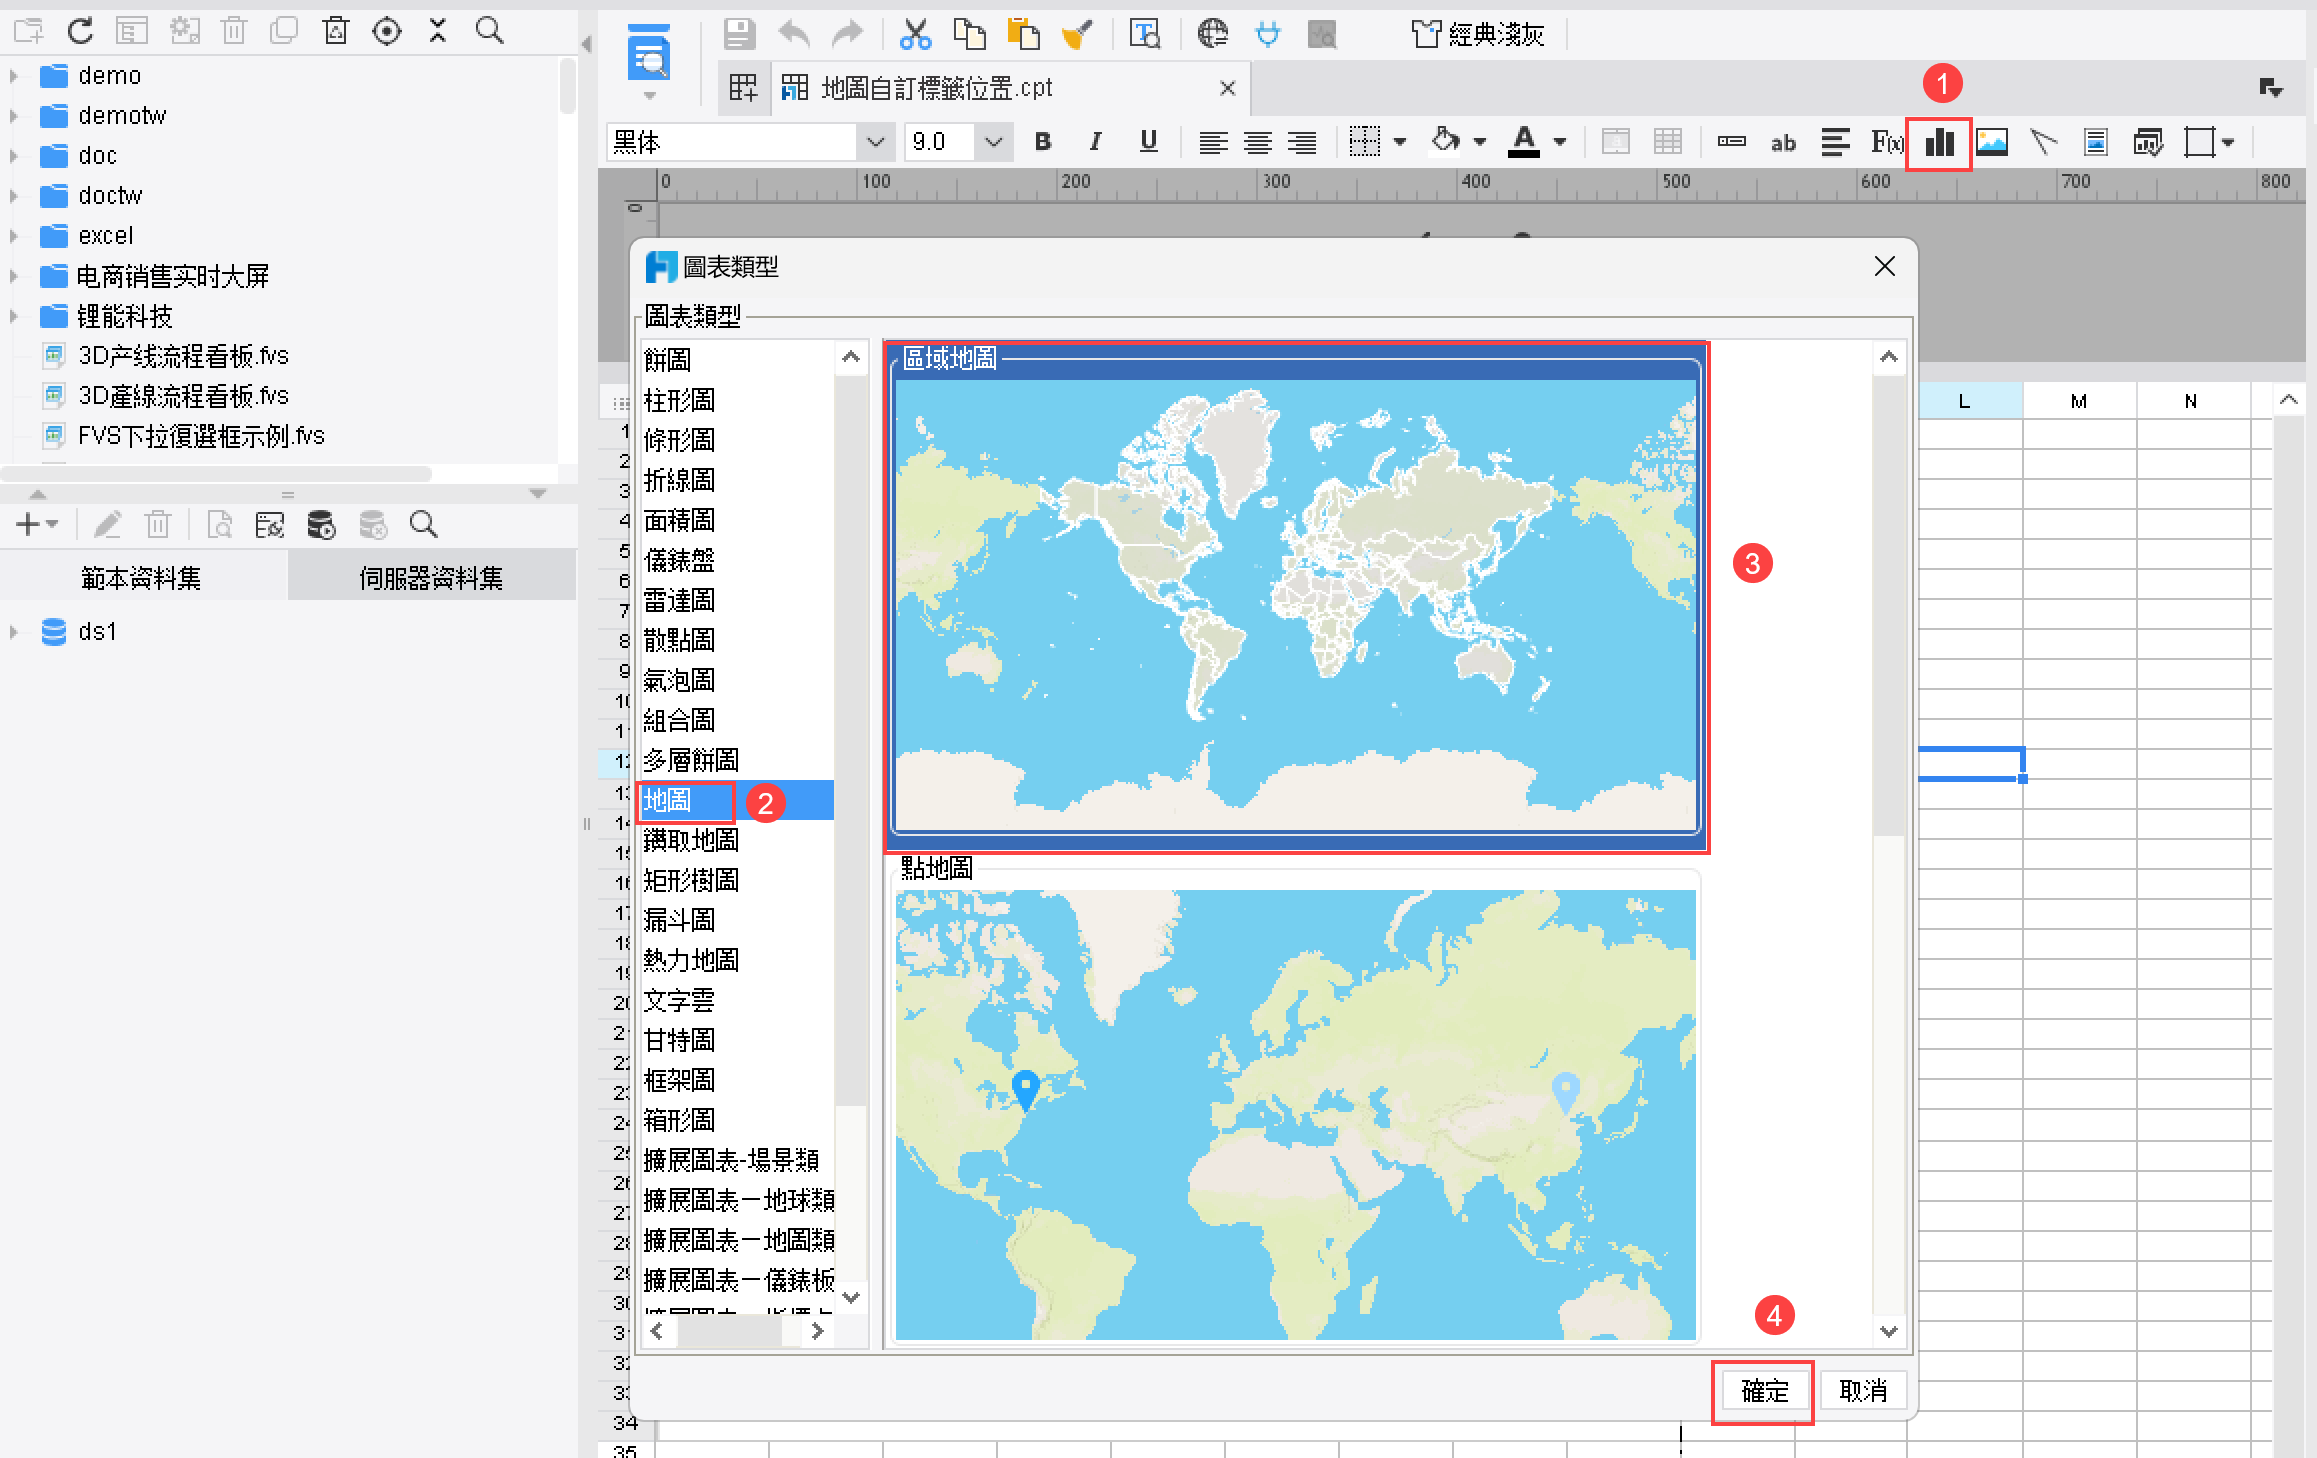
Task: Open the font color dropdown arrow
Action: (1560, 142)
